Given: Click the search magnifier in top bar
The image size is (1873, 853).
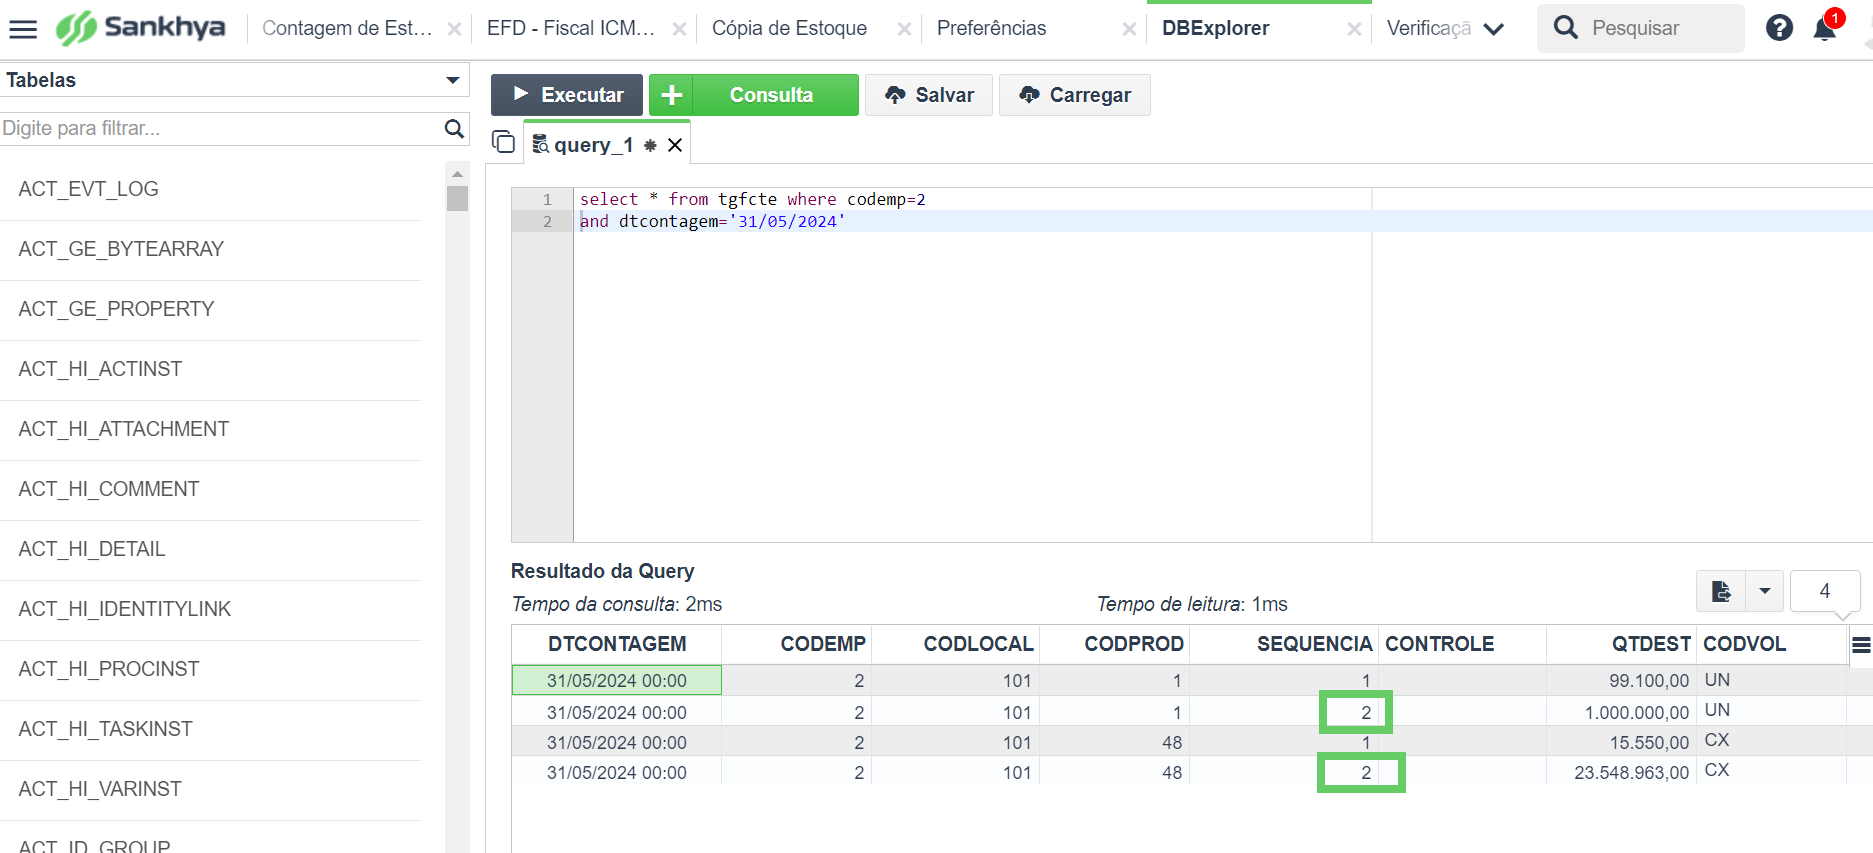Looking at the screenshot, I should [1566, 28].
